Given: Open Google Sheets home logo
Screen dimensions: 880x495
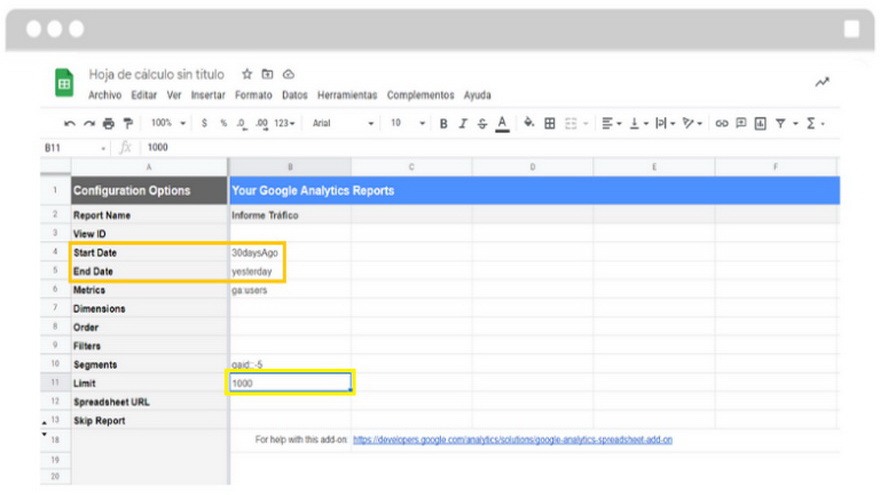Looking at the screenshot, I should point(64,83).
